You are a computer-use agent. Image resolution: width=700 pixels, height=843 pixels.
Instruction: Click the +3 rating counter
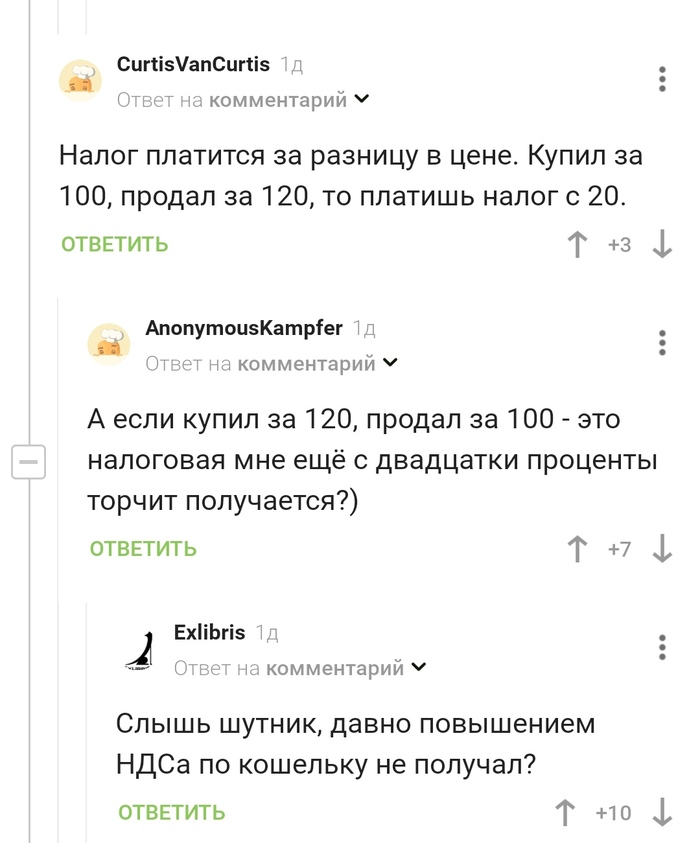[619, 242]
